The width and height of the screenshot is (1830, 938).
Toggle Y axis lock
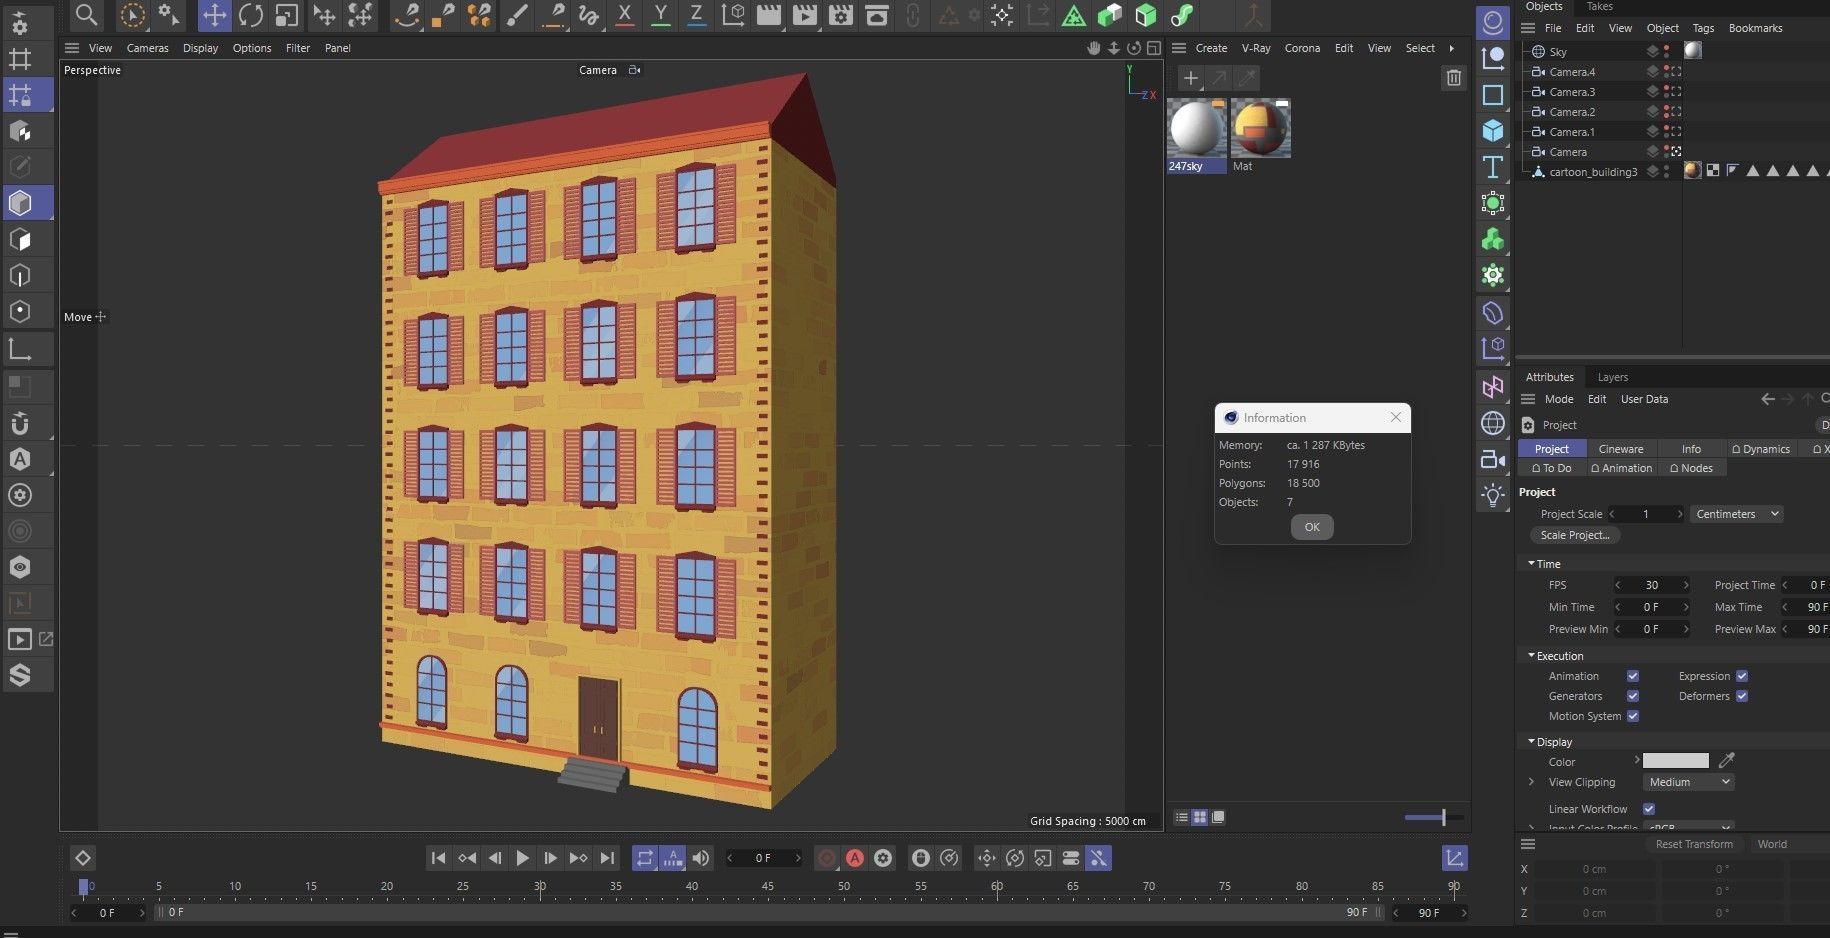click(x=660, y=15)
